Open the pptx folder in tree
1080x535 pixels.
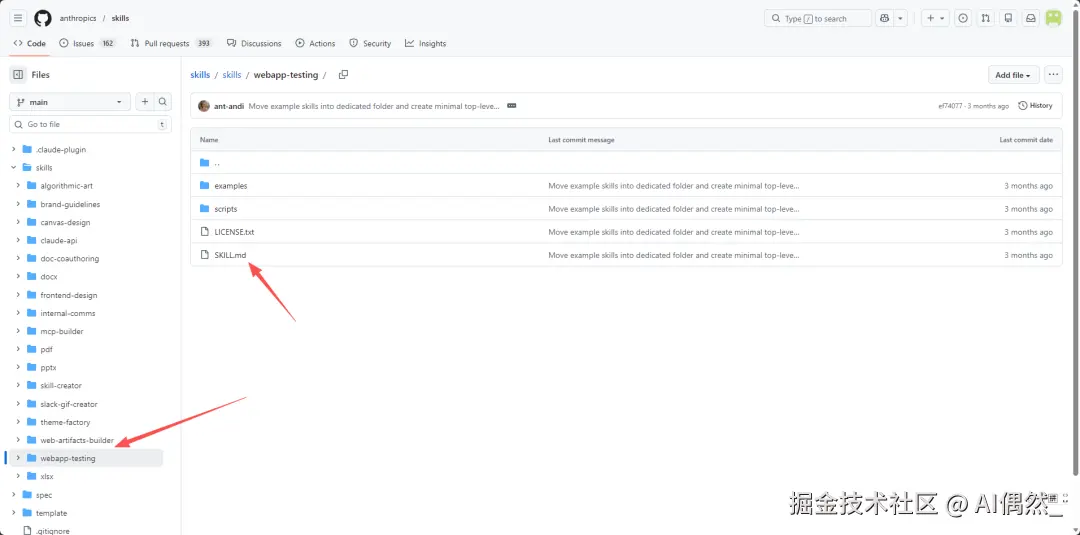[x=48, y=368]
